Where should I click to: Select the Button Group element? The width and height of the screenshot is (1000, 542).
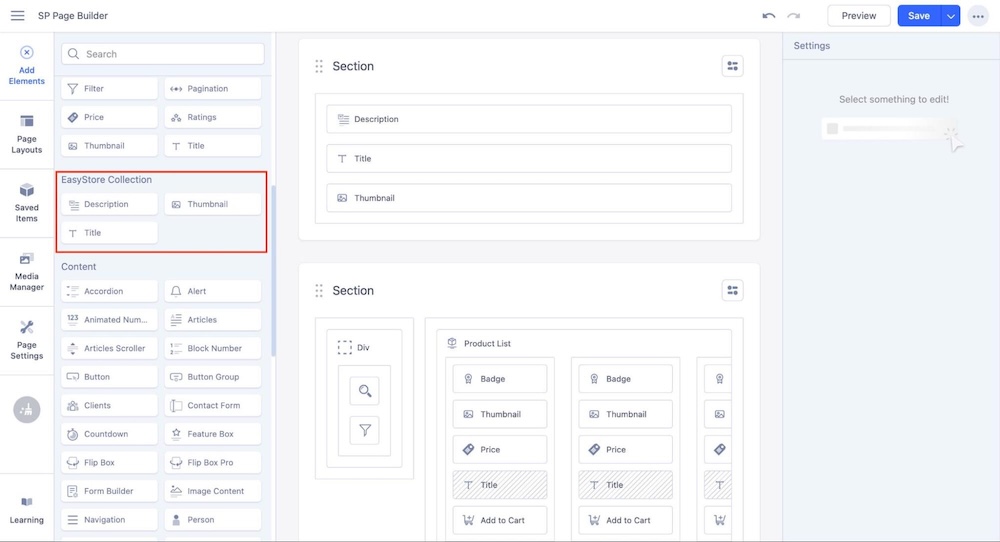[x=212, y=377]
